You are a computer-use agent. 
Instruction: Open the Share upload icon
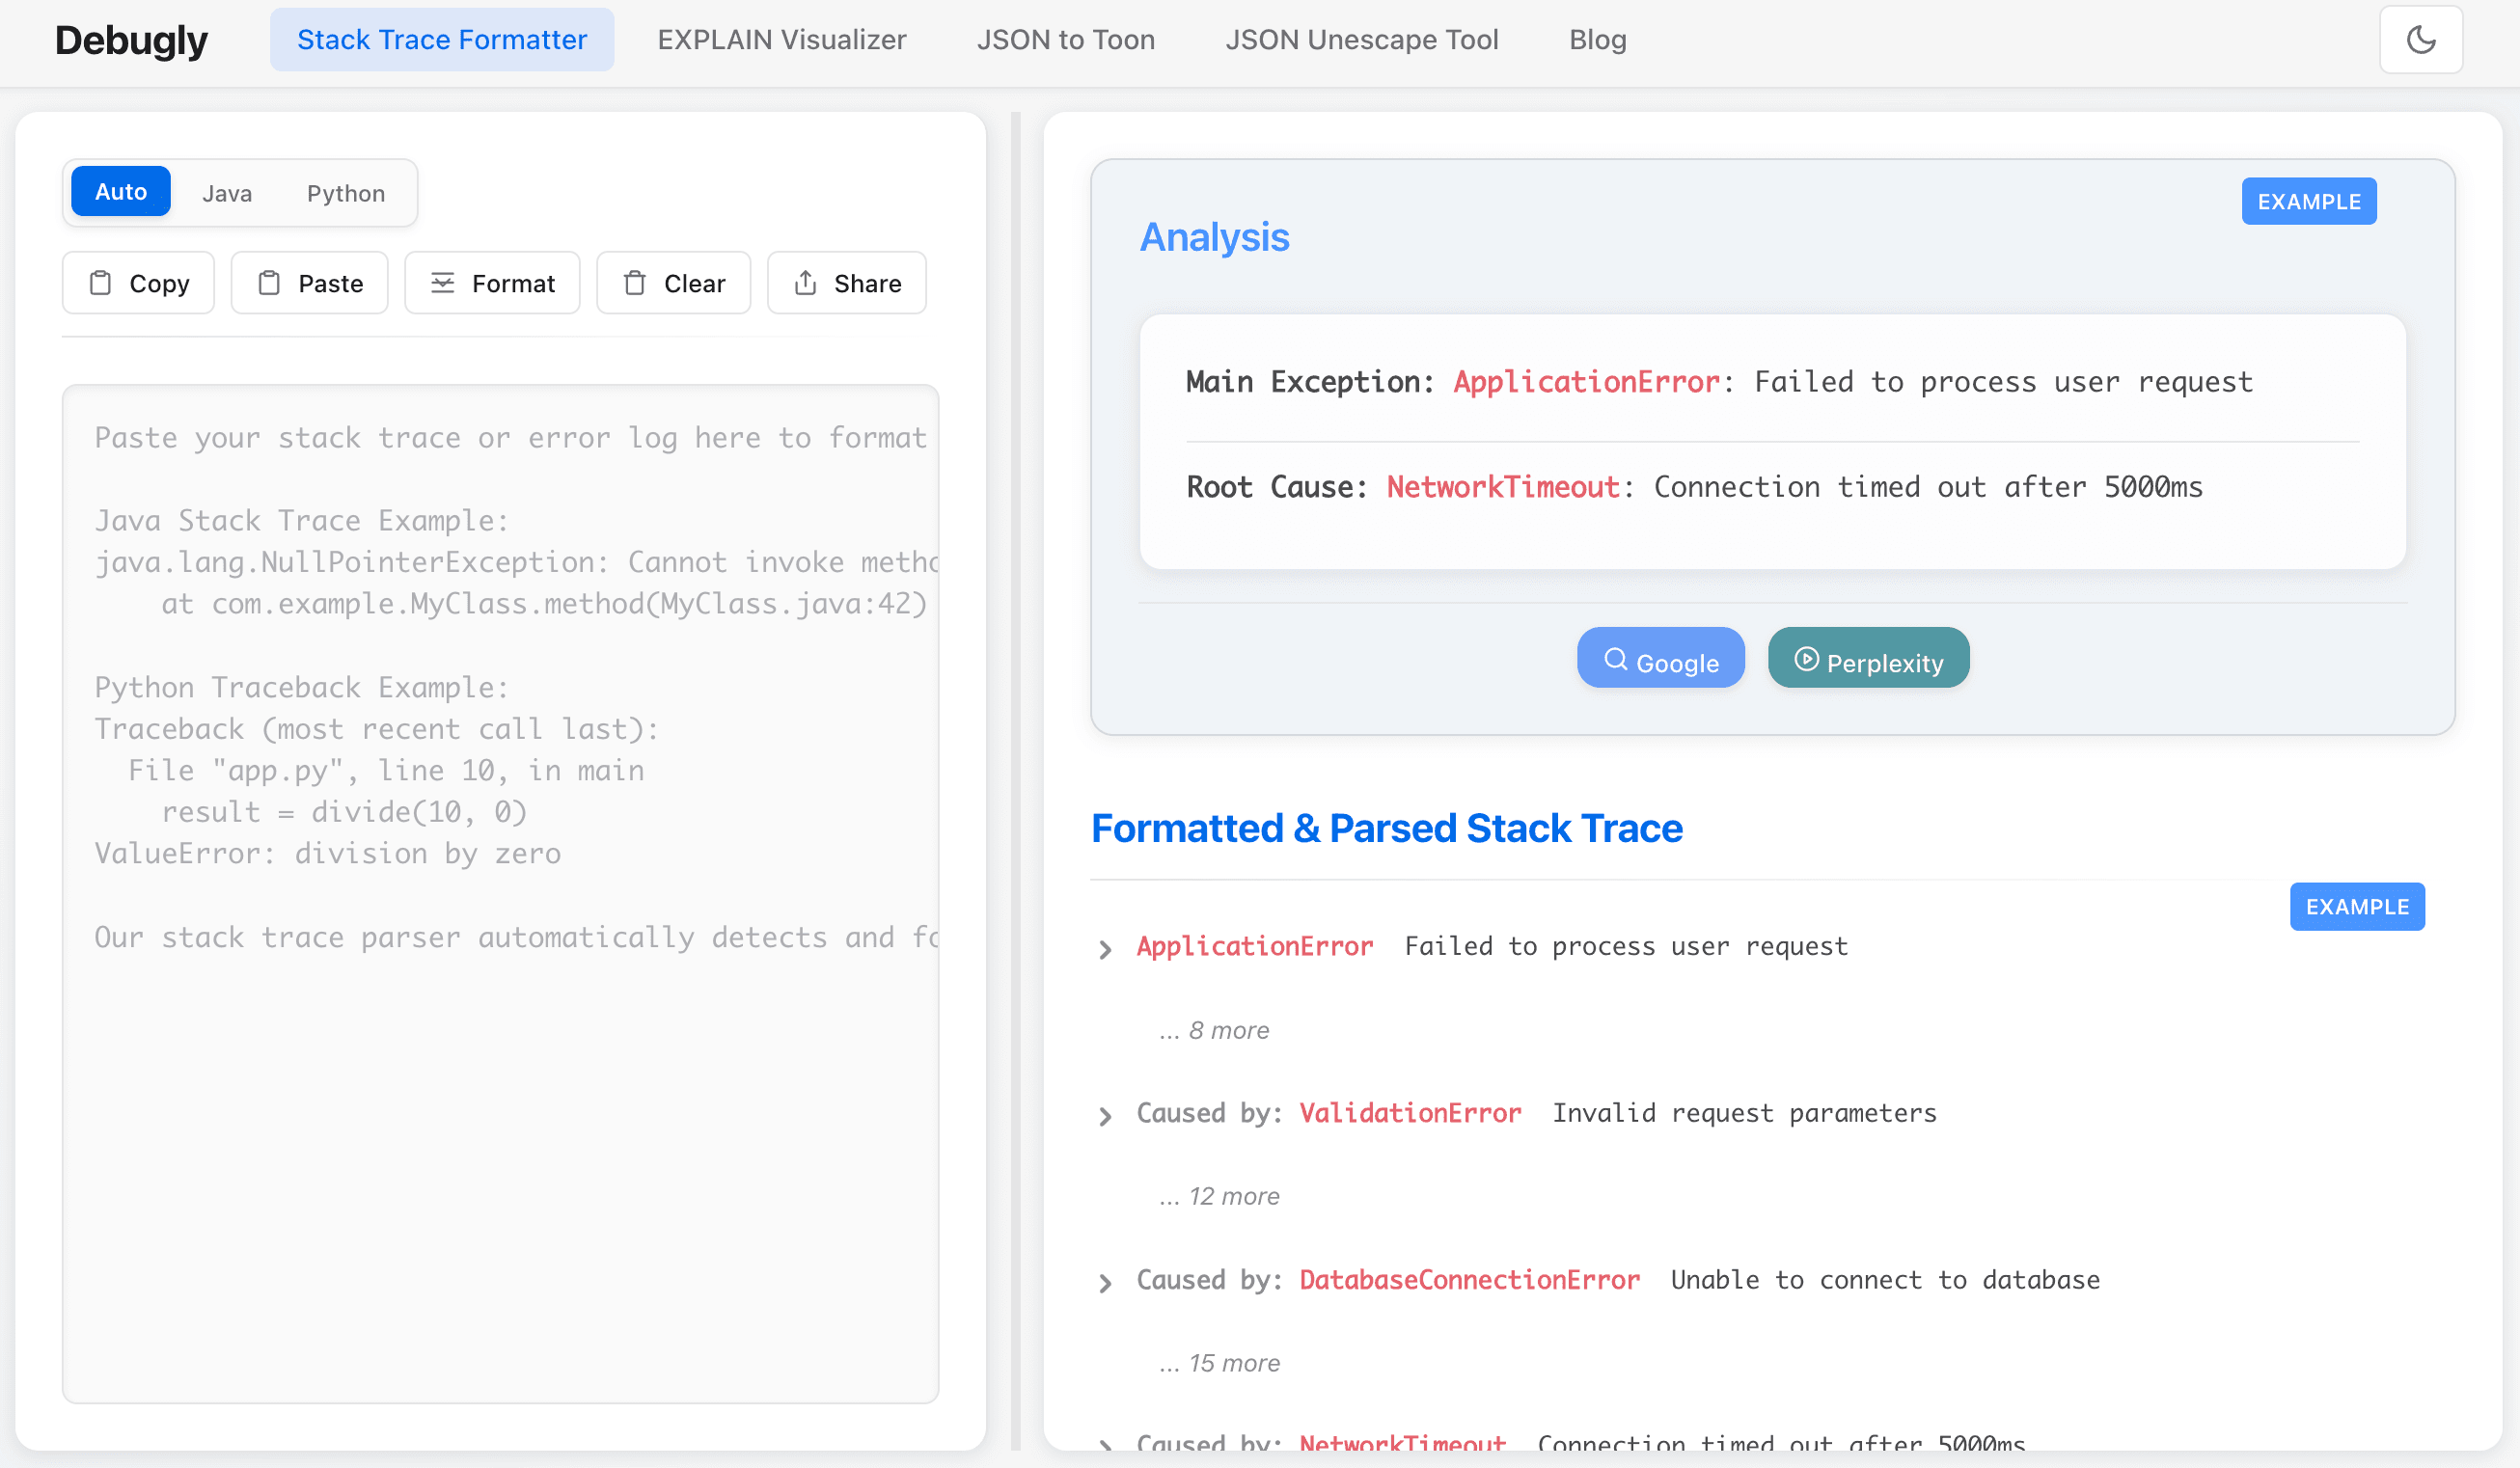tap(806, 283)
